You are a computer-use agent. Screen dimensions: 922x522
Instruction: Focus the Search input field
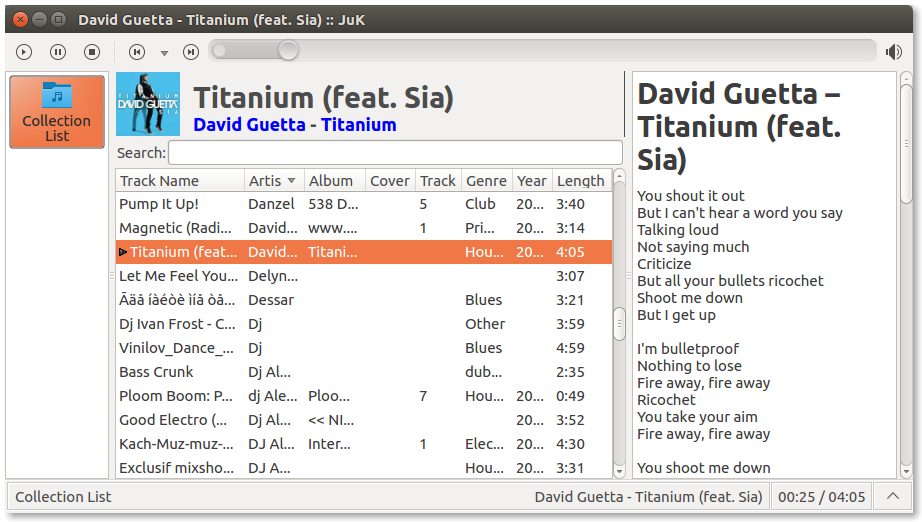[395, 153]
